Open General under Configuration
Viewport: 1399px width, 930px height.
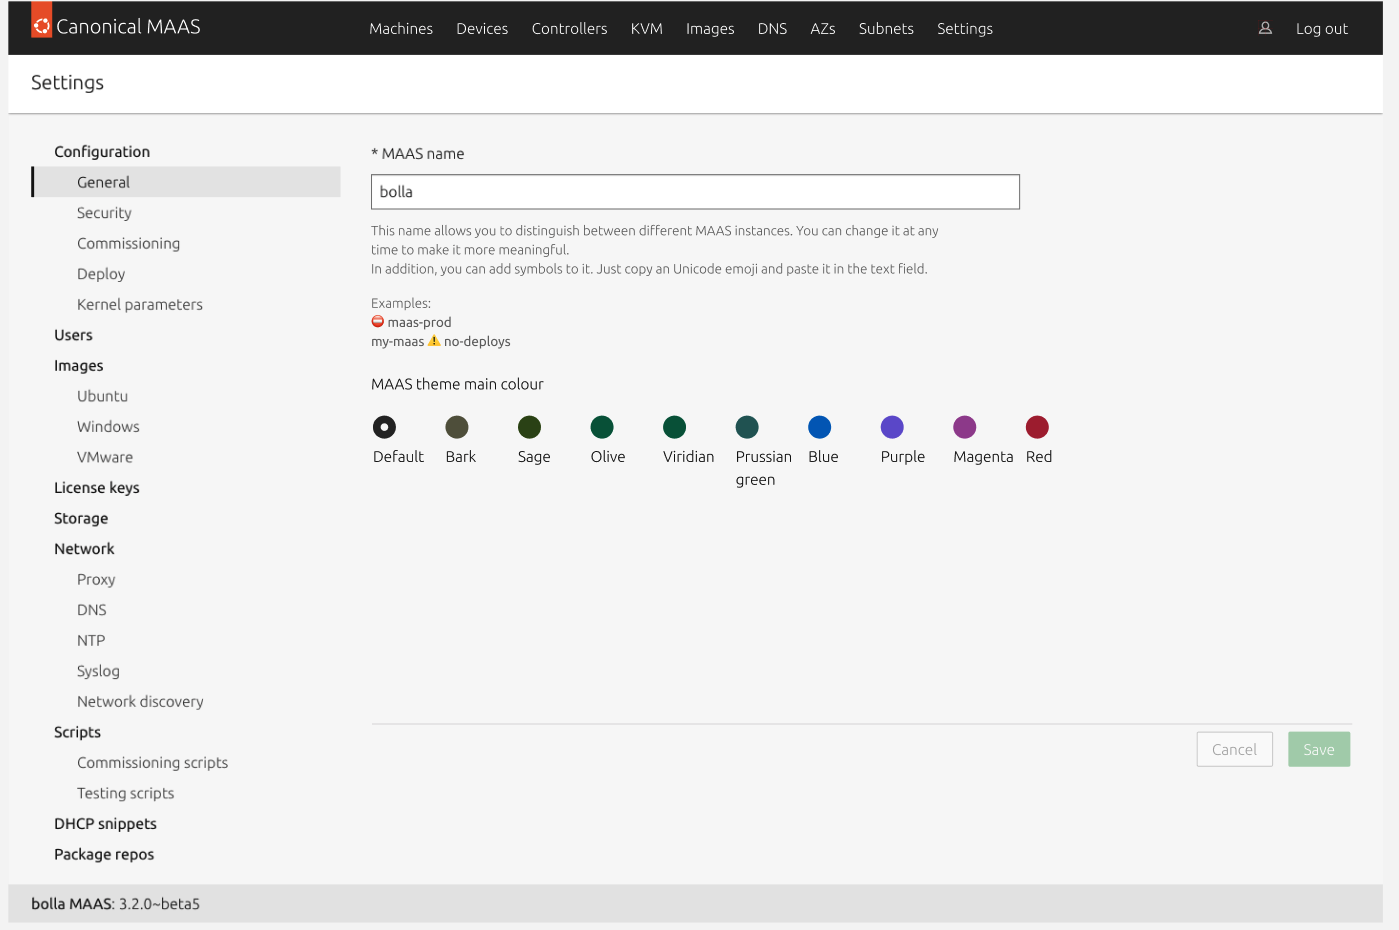click(x=186, y=182)
